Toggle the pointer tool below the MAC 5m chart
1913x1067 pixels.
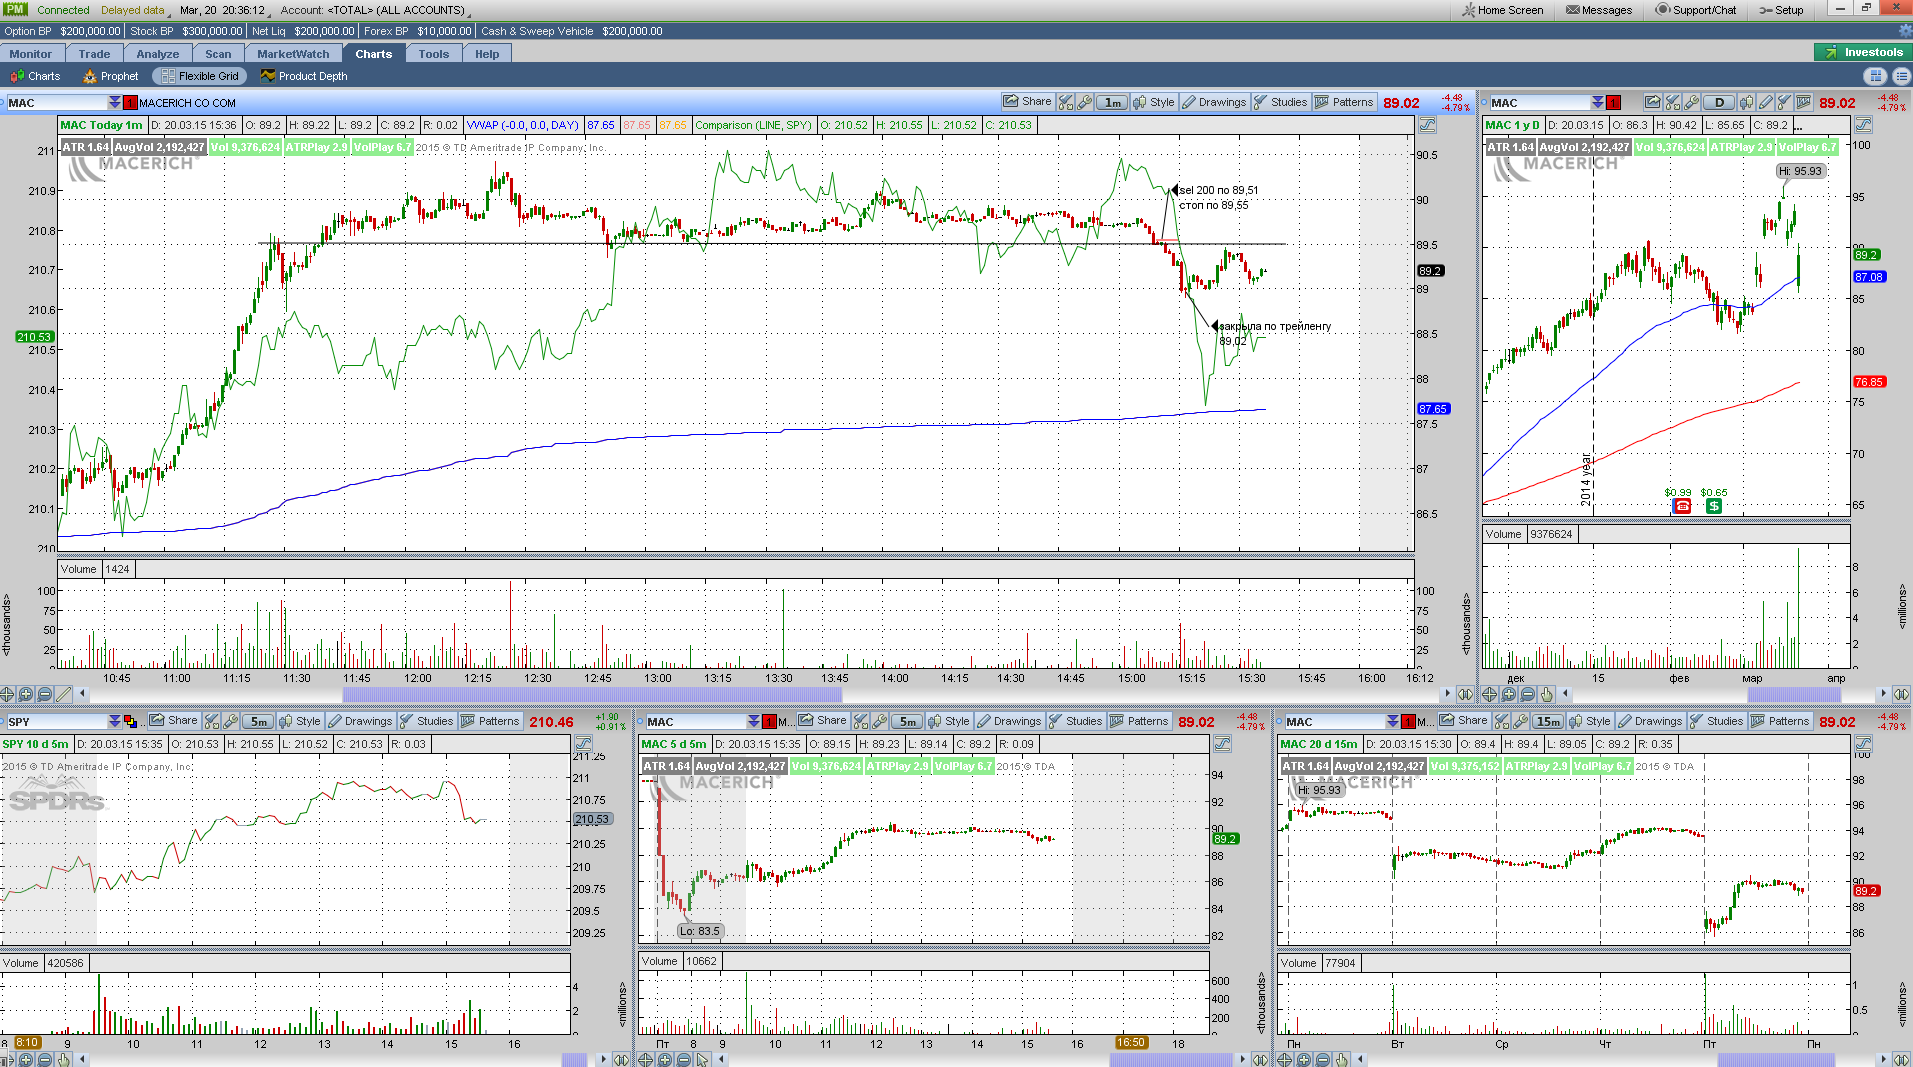click(702, 1059)
